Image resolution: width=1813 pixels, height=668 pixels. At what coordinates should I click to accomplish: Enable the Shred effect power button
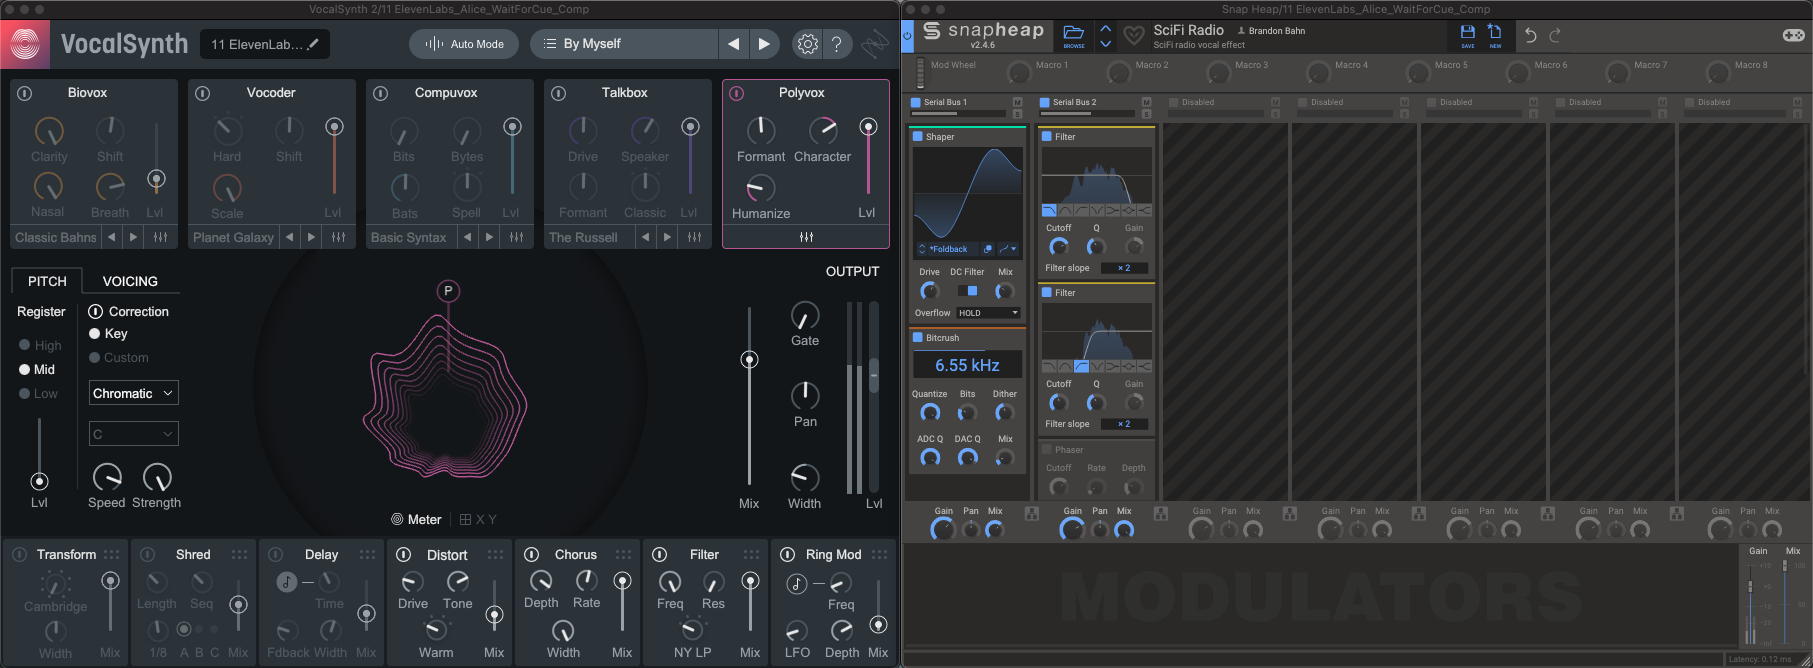(147, 554)
